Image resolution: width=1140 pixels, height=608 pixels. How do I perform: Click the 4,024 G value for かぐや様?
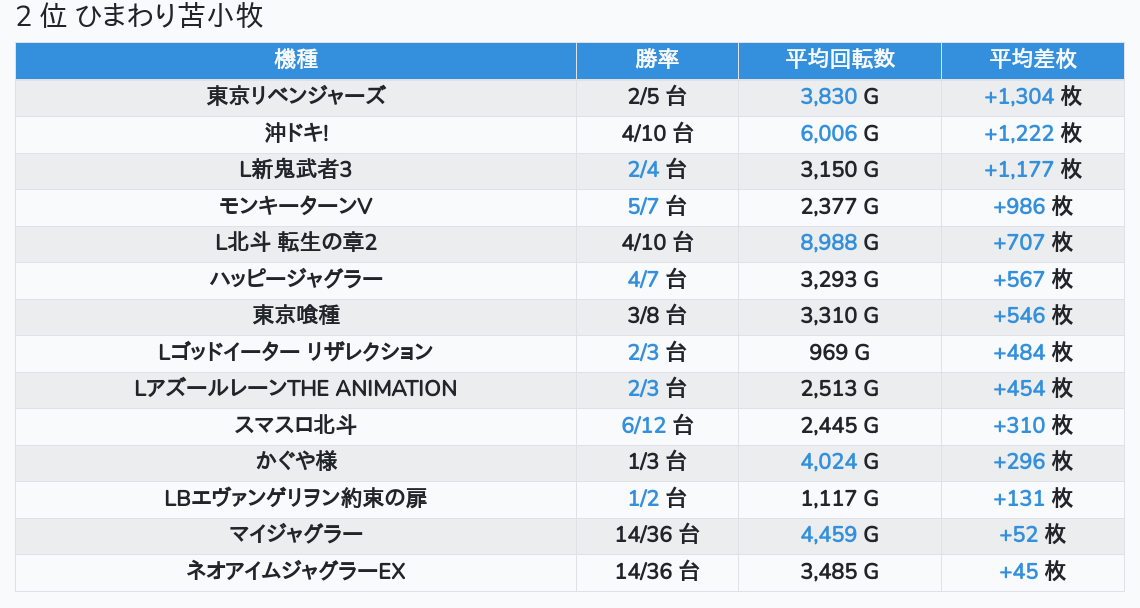click(829, 462)
